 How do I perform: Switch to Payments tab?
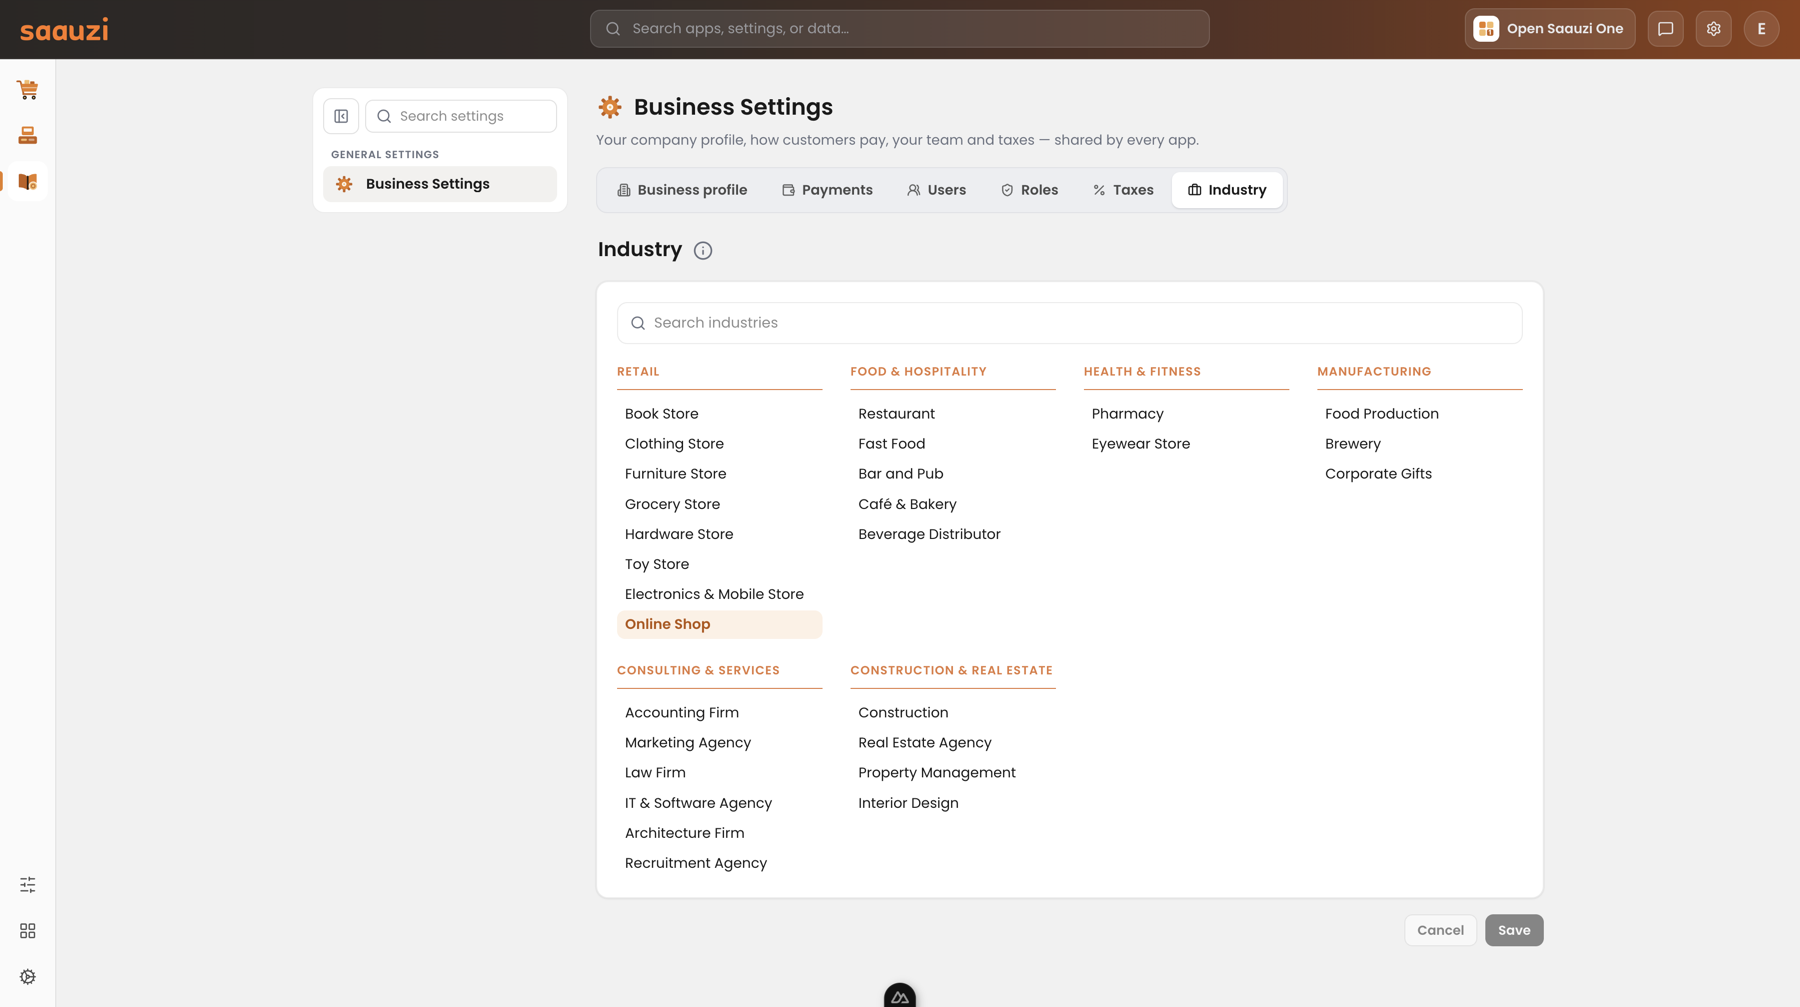point(827,190)
